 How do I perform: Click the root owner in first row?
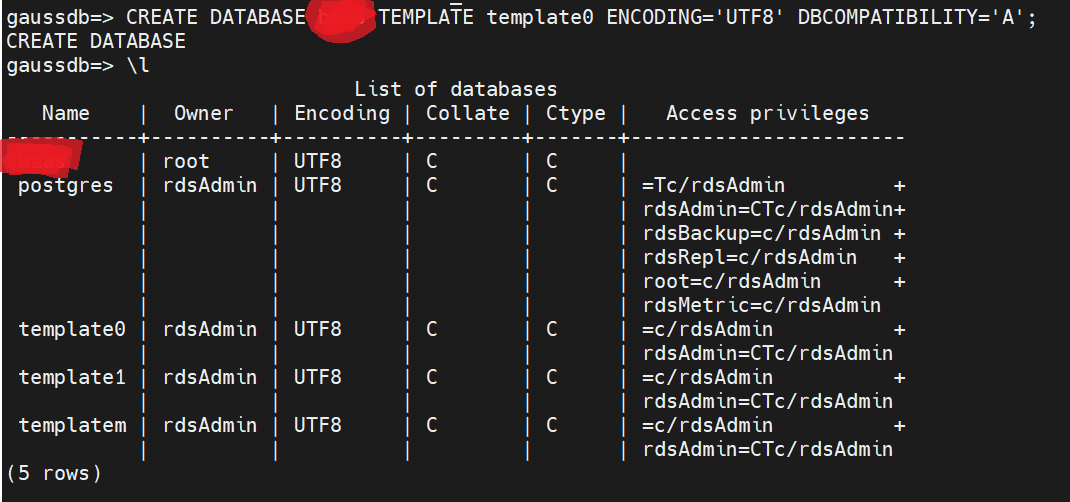(186, 162)
